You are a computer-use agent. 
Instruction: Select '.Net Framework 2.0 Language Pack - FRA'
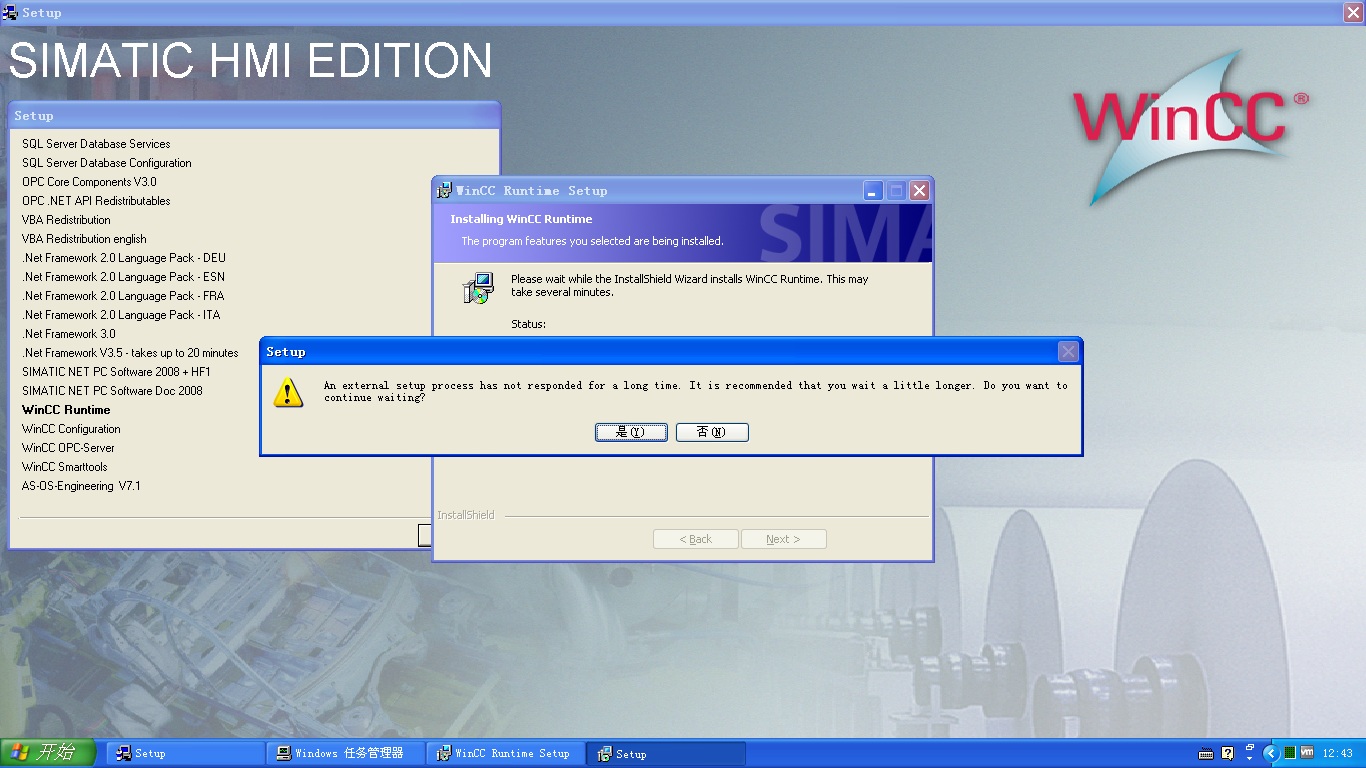click(x=123, y=296)
